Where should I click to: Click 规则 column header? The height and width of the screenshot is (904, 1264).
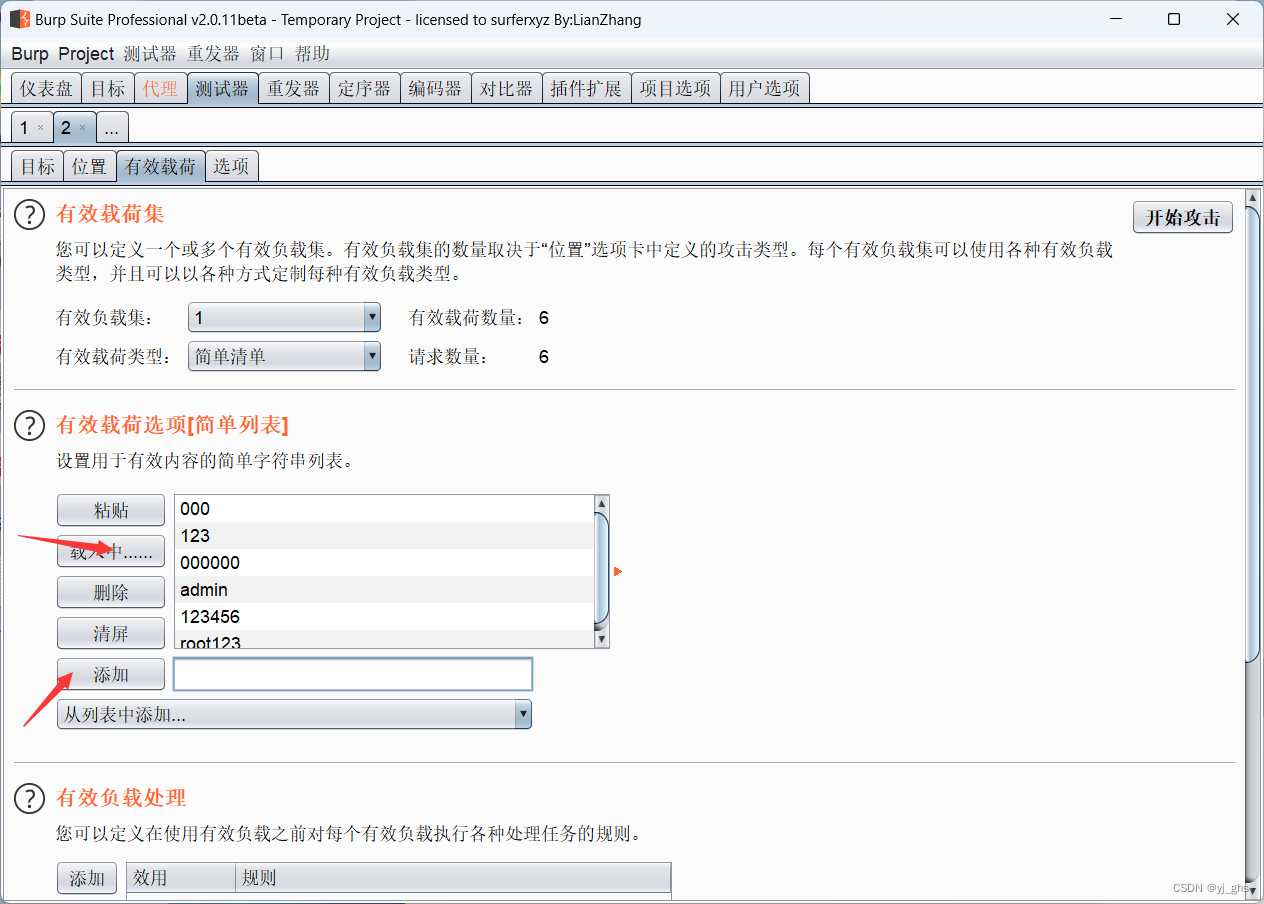coord(453,878)
